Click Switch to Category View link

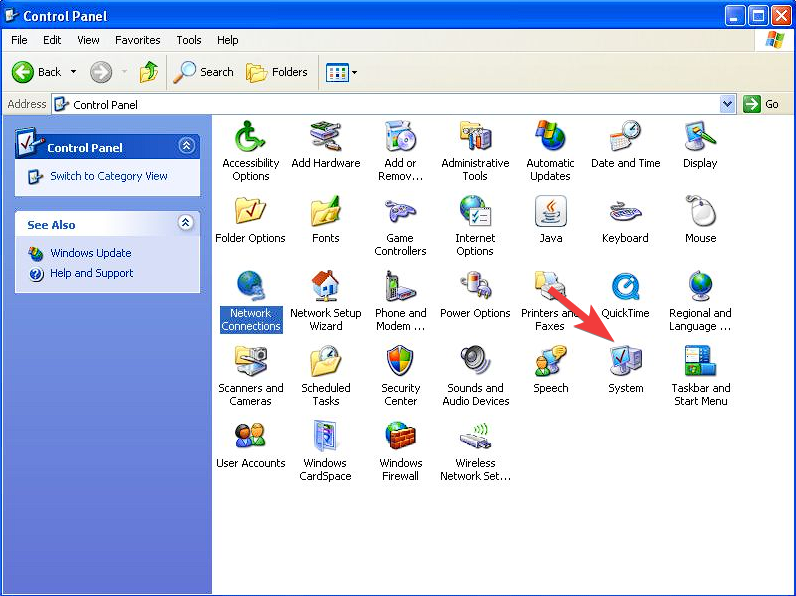pyautogui.click(x=109, y=176)
